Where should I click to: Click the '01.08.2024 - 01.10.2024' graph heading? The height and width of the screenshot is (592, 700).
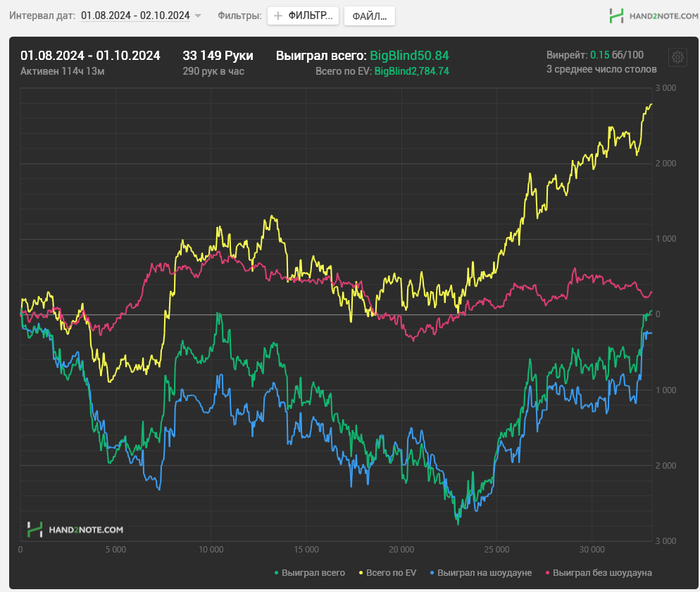tap(90, 56)
